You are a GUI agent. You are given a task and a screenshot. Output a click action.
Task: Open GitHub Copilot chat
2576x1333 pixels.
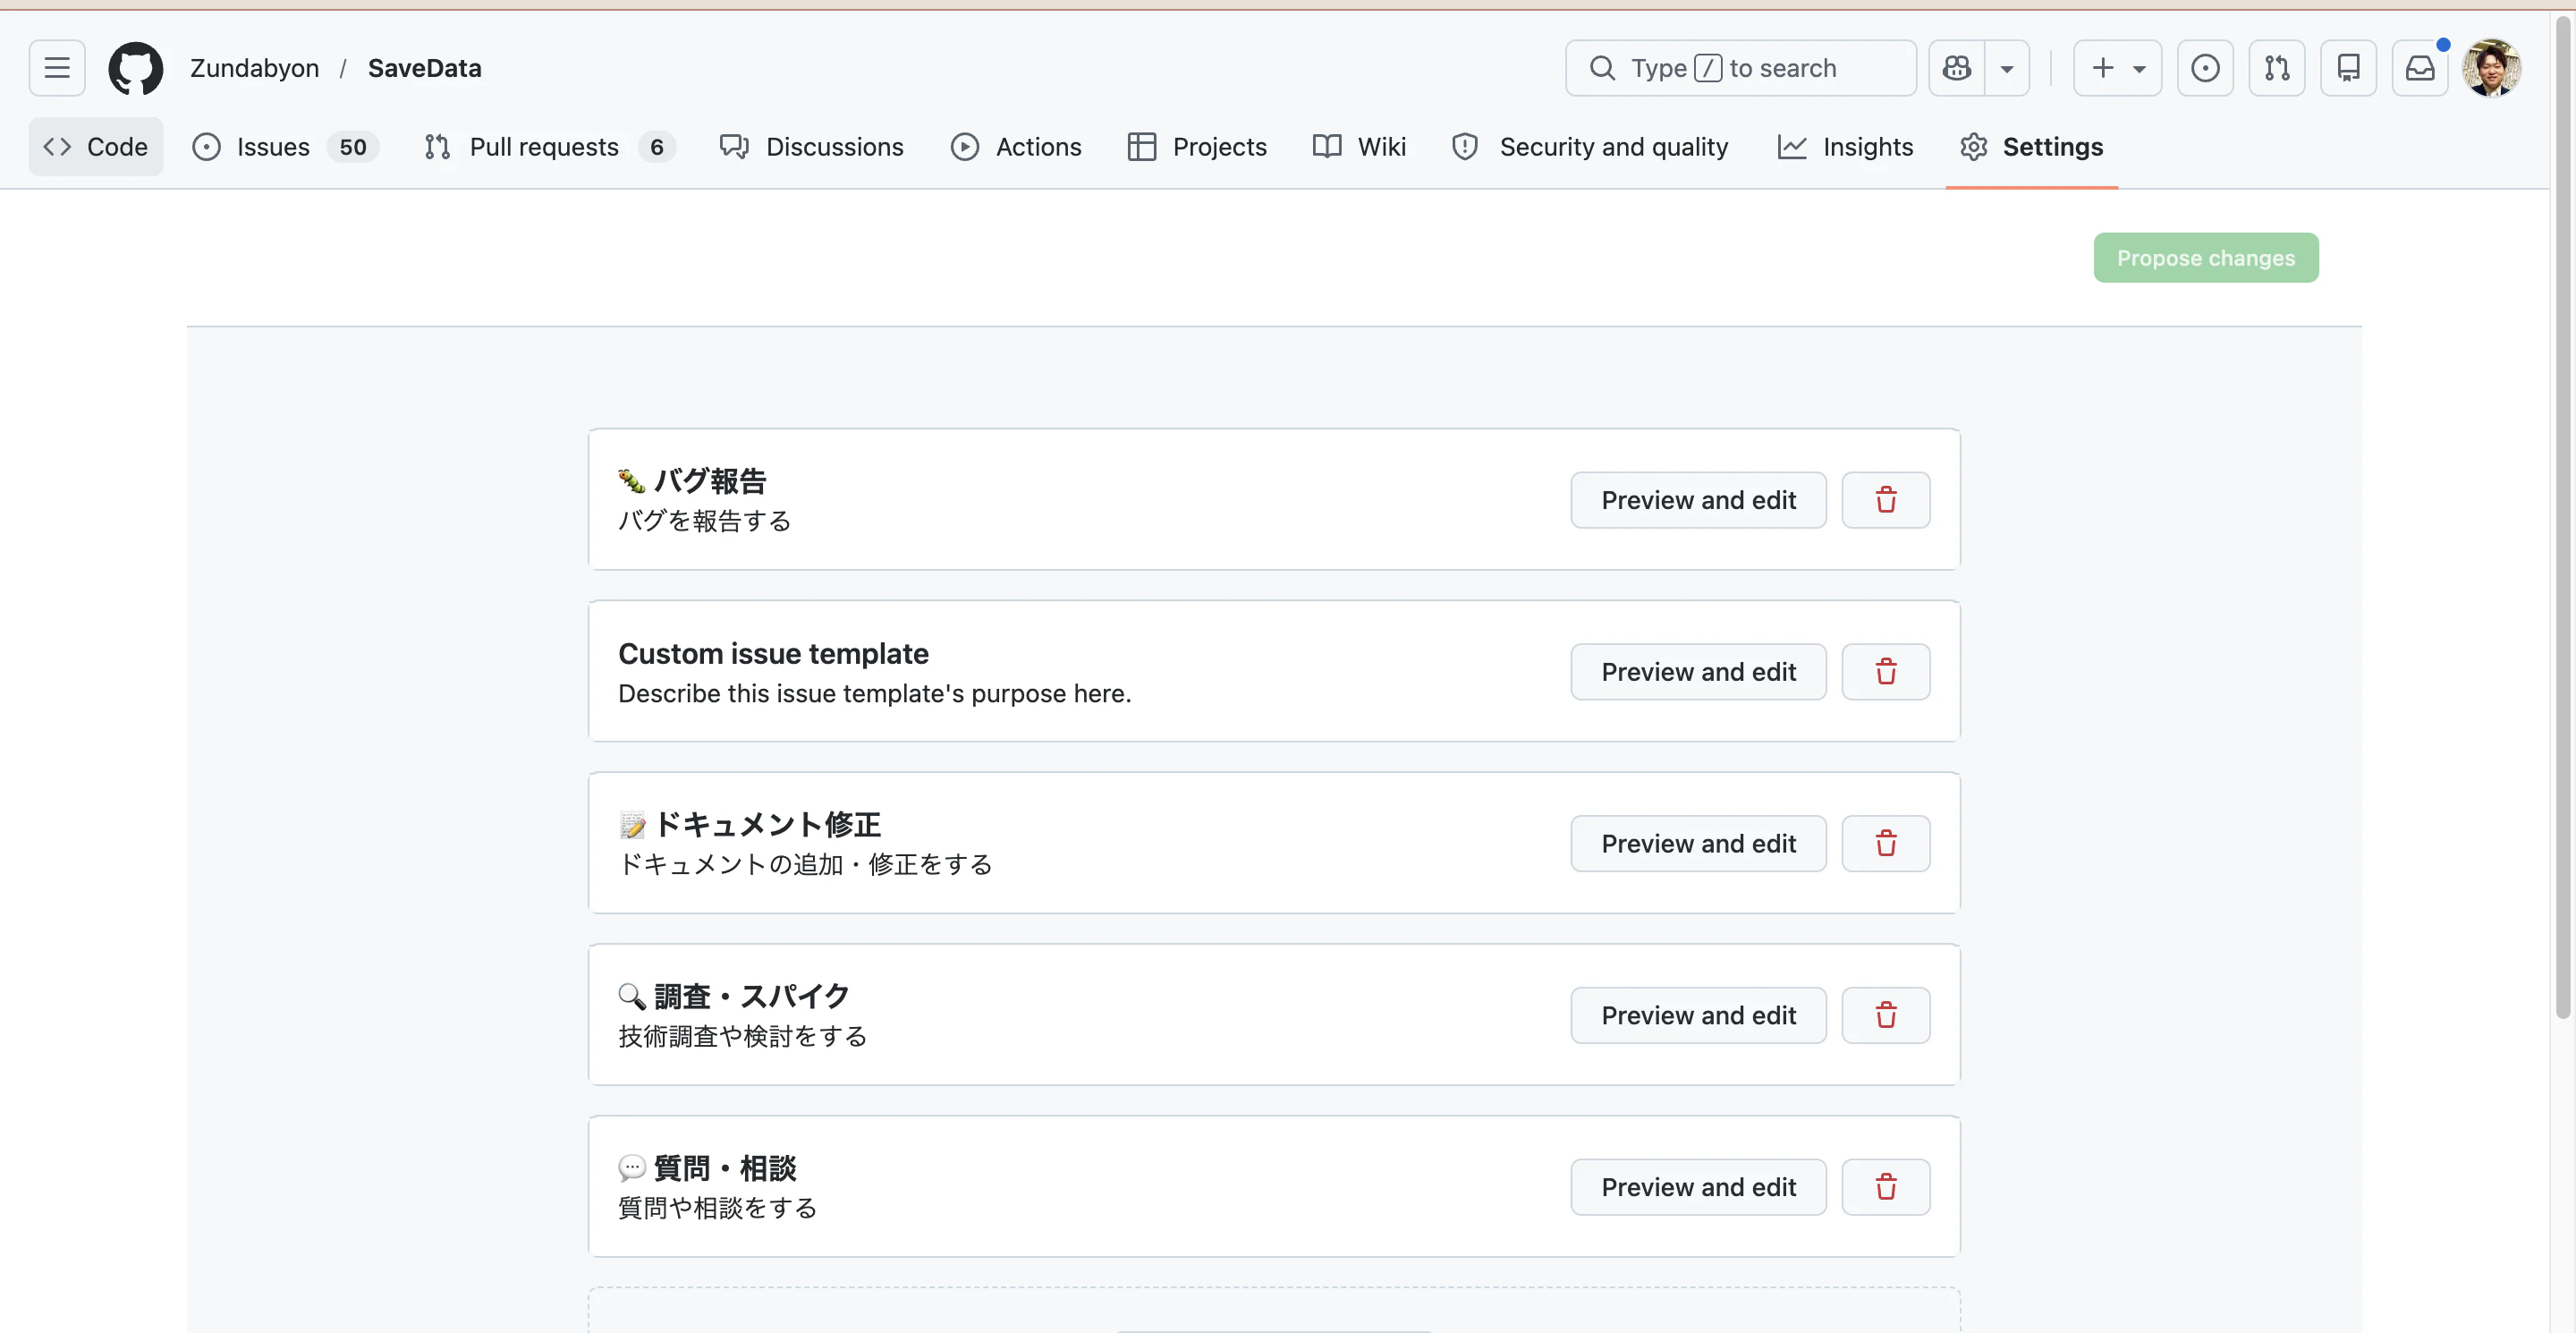click(x=1958, y=67)
